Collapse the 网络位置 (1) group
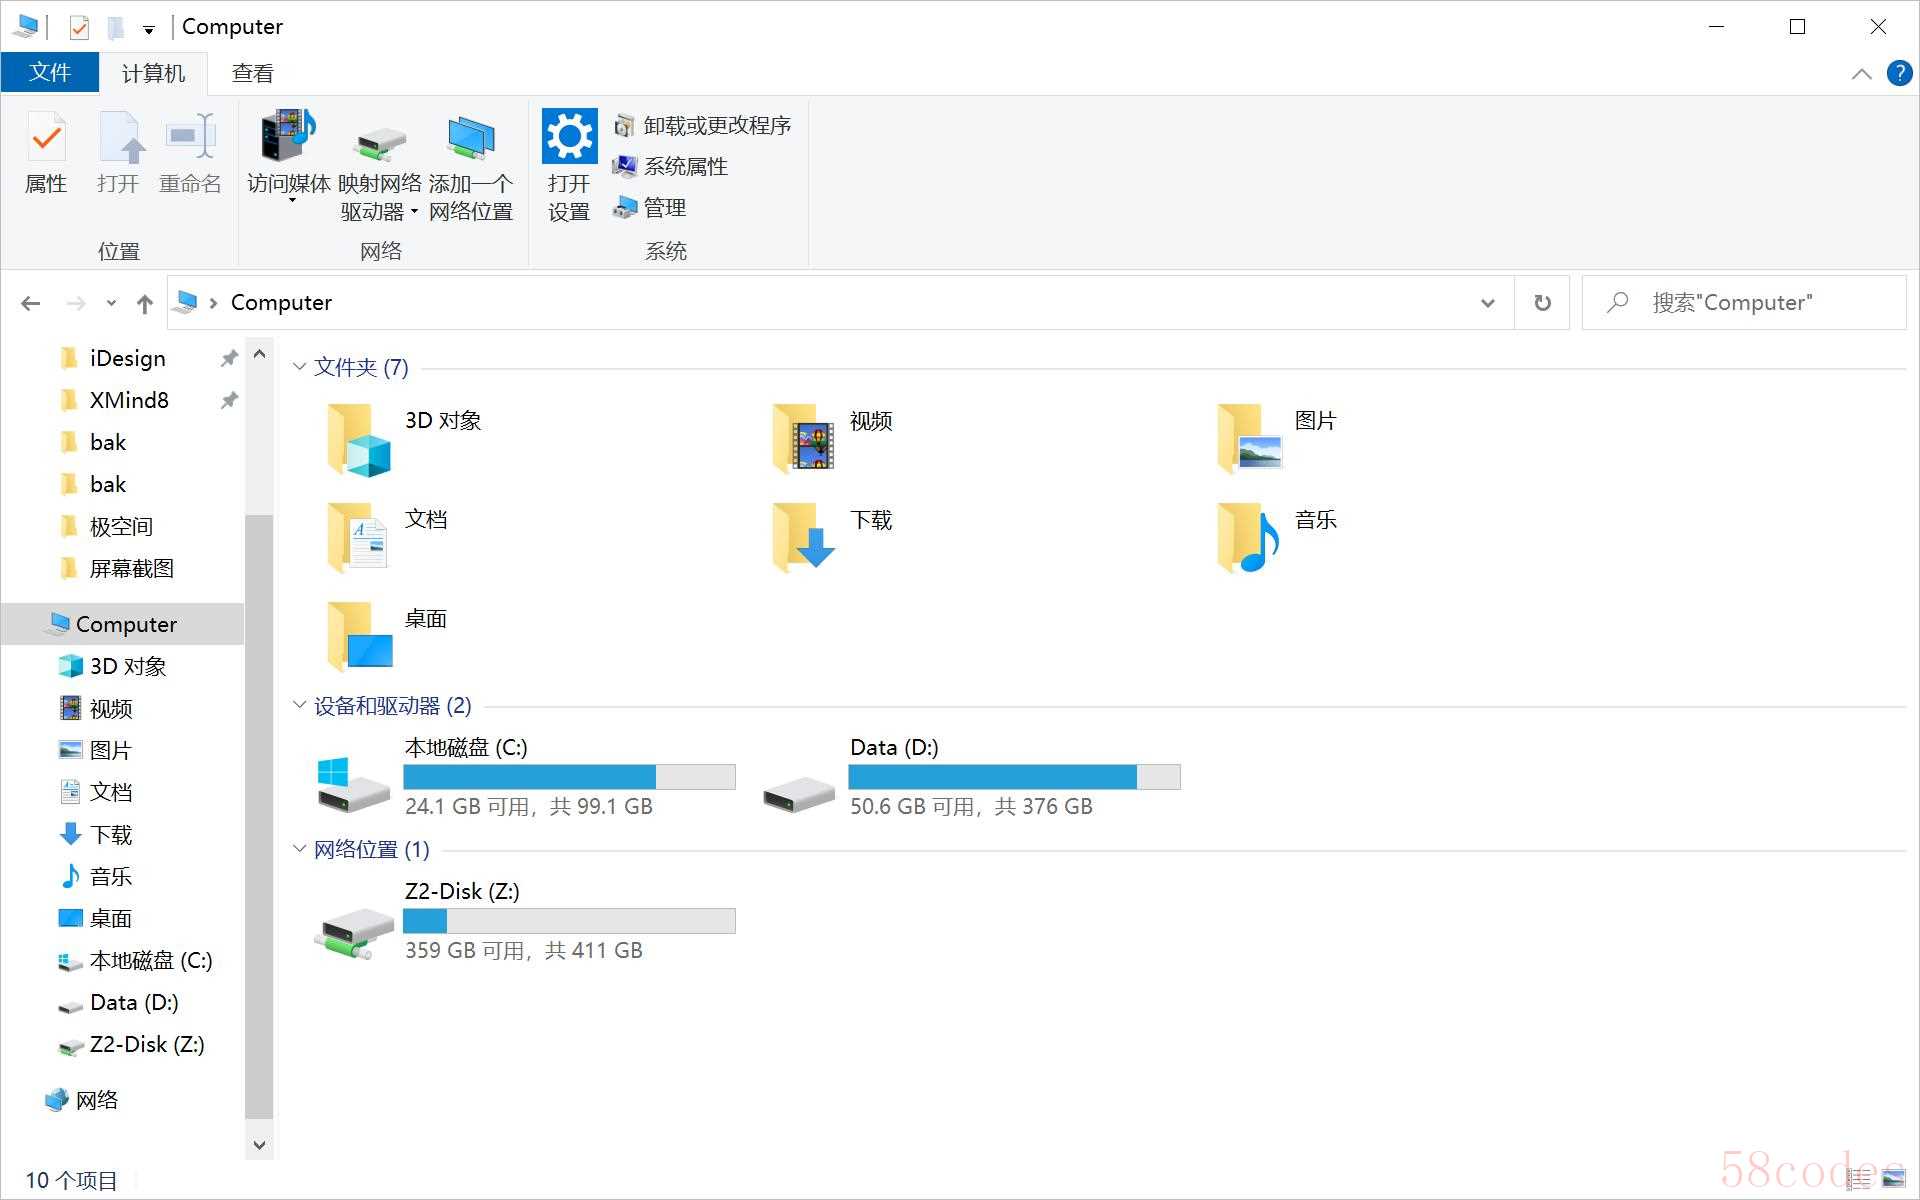The width and height of the screenshot is (1920, 1200). (x=299, y=849)
